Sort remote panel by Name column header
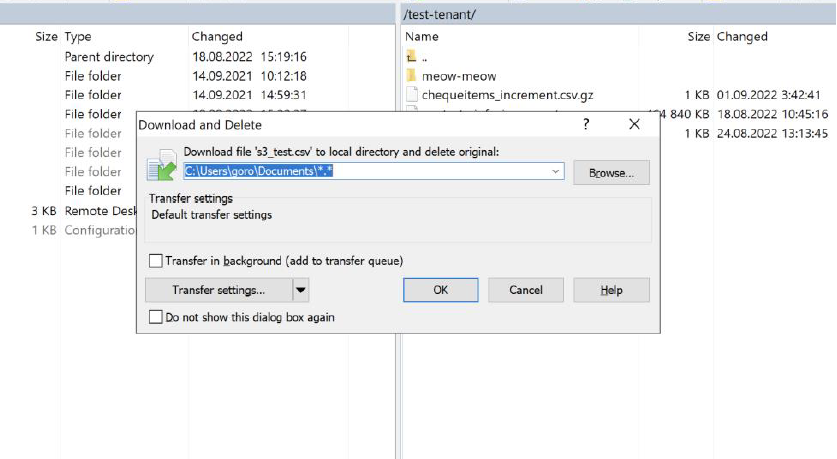 pos(423,37)
